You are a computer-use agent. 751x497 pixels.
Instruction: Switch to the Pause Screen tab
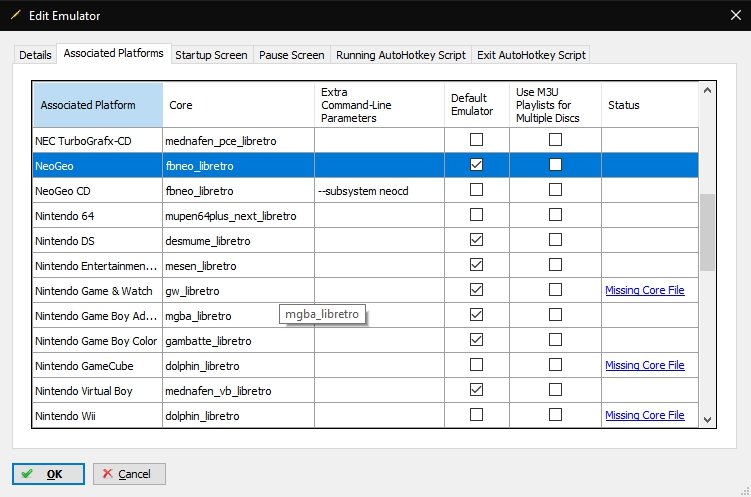click(x=292, y=55)
